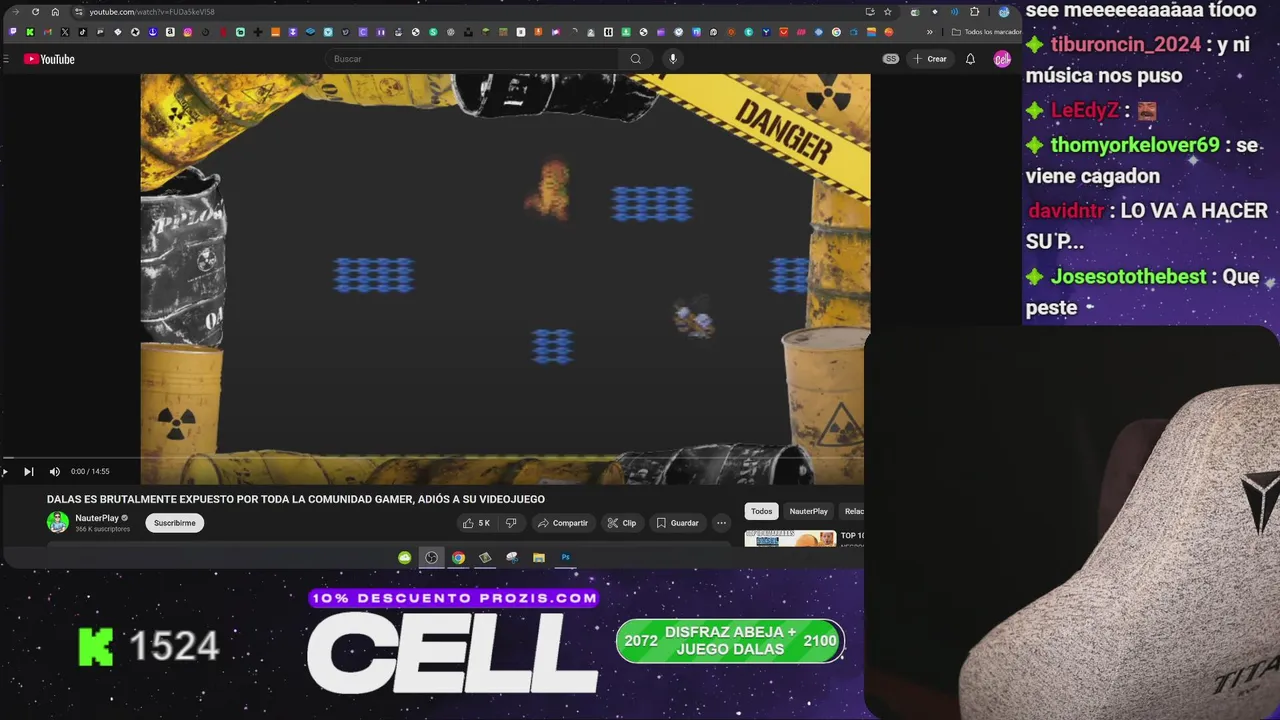Activate voice search microphone icon
Image resolution: width=1280 pixels, height=720 pixels.
tap(673, 59)
